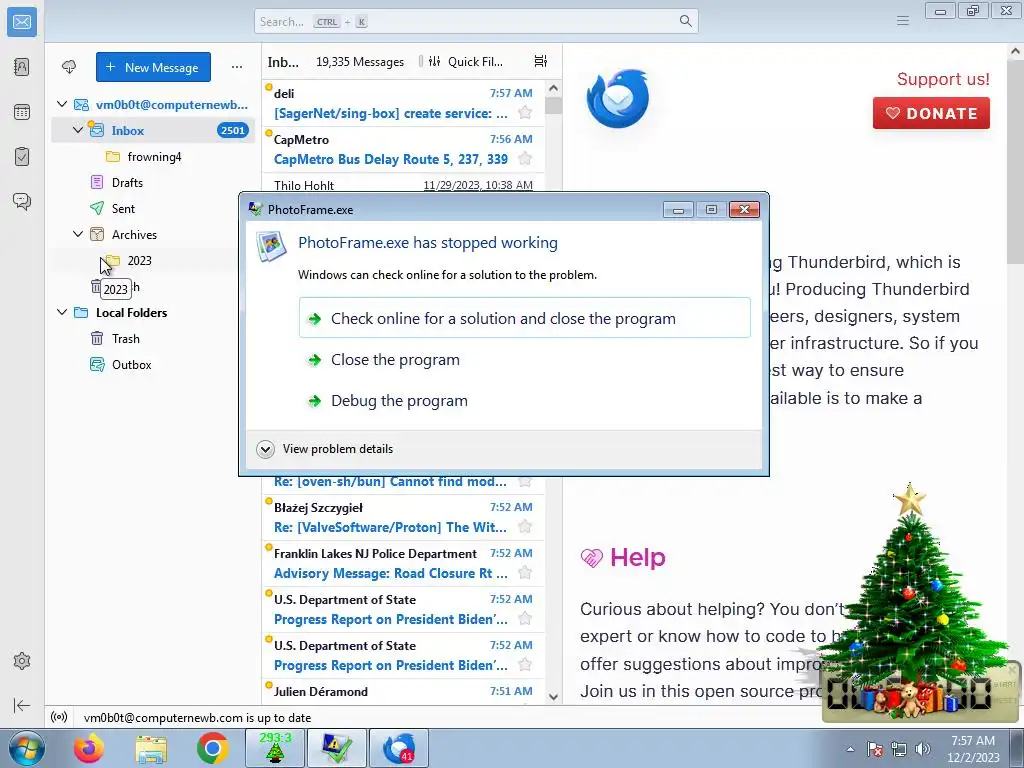Open message list display options icon
Viewport: 1024px width, 768px height.
pyautogui.click(x=541, y=61)
